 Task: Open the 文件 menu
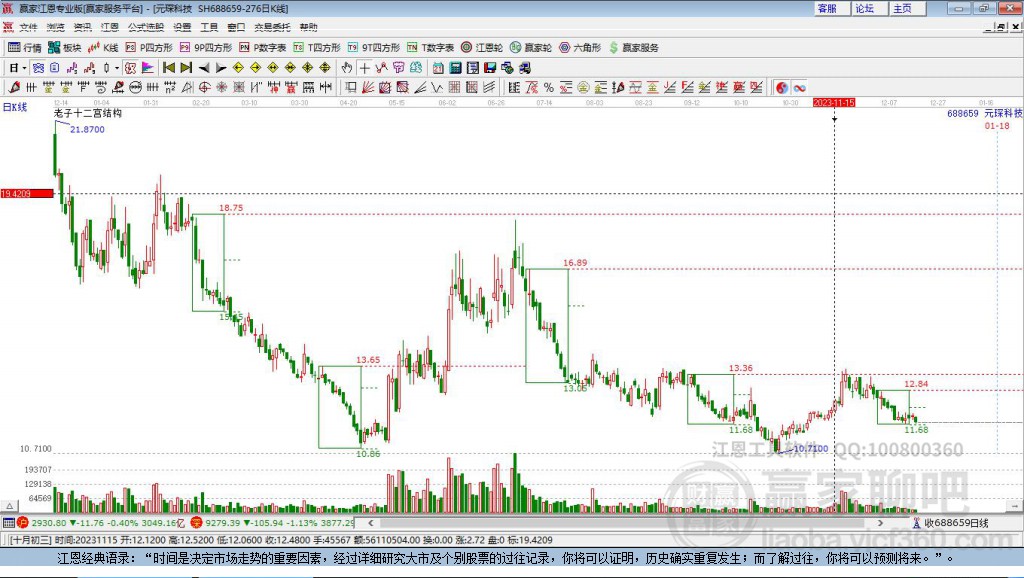pyautogui.click(x=28, y=27)
